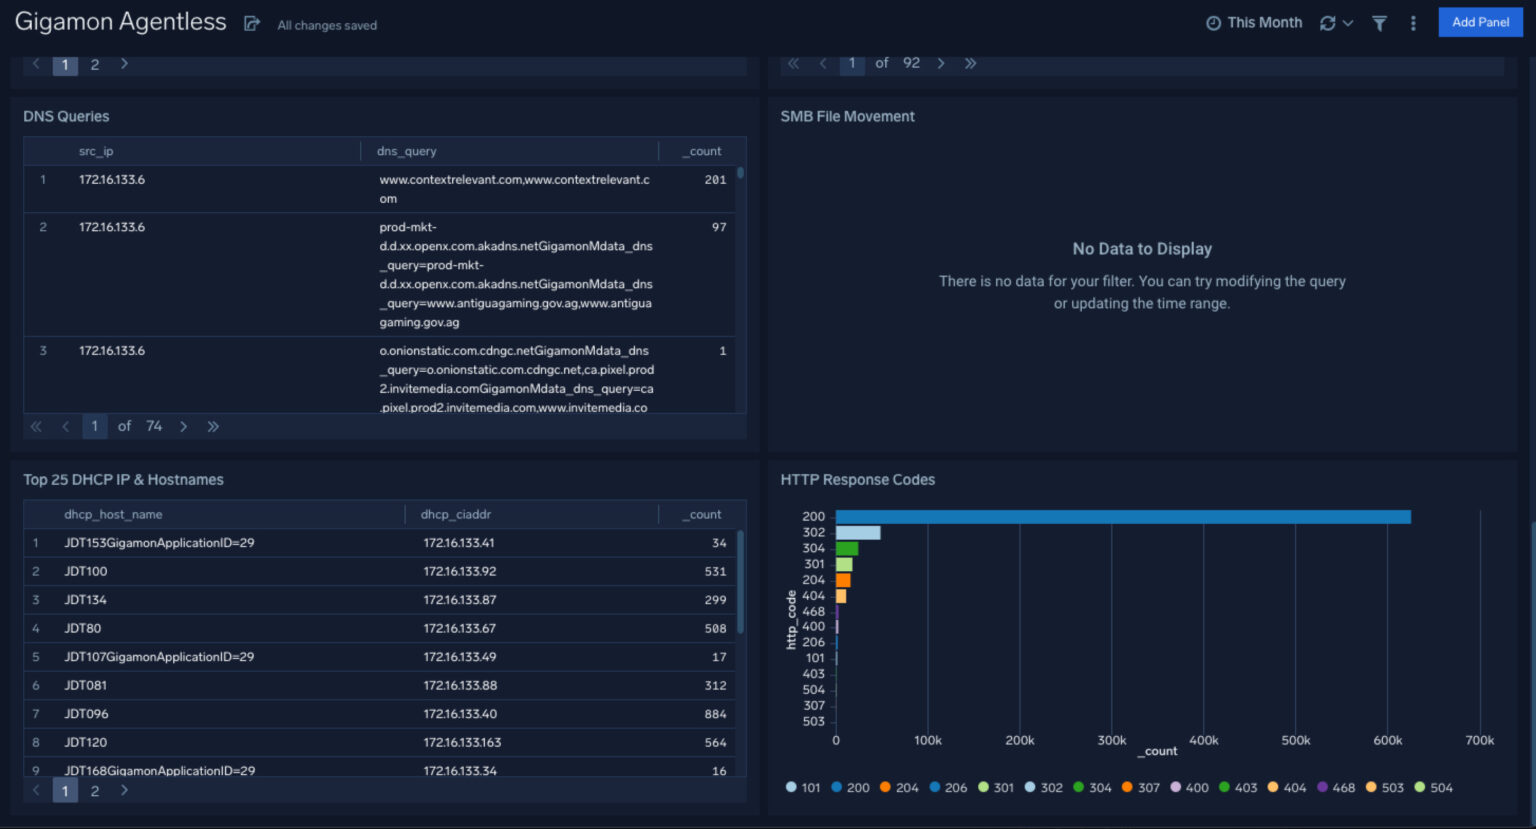Click the Add Panel button
1536x829 pixels.
point(1480,21)
